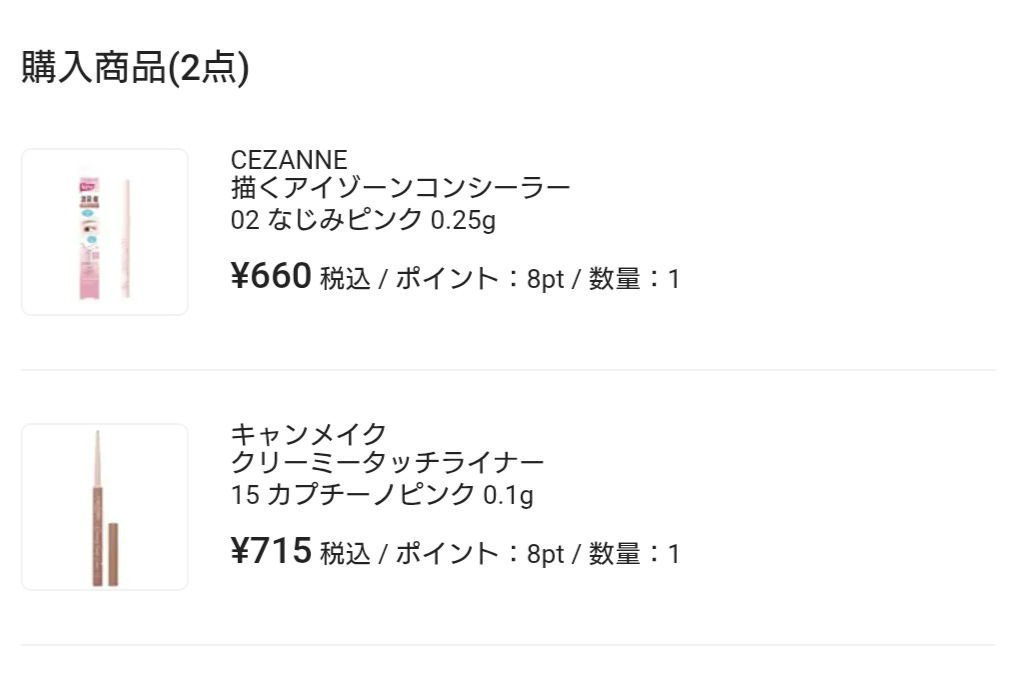Click 税込 beside the ¥660 price
1016x677 pixels.
[345, 279]
